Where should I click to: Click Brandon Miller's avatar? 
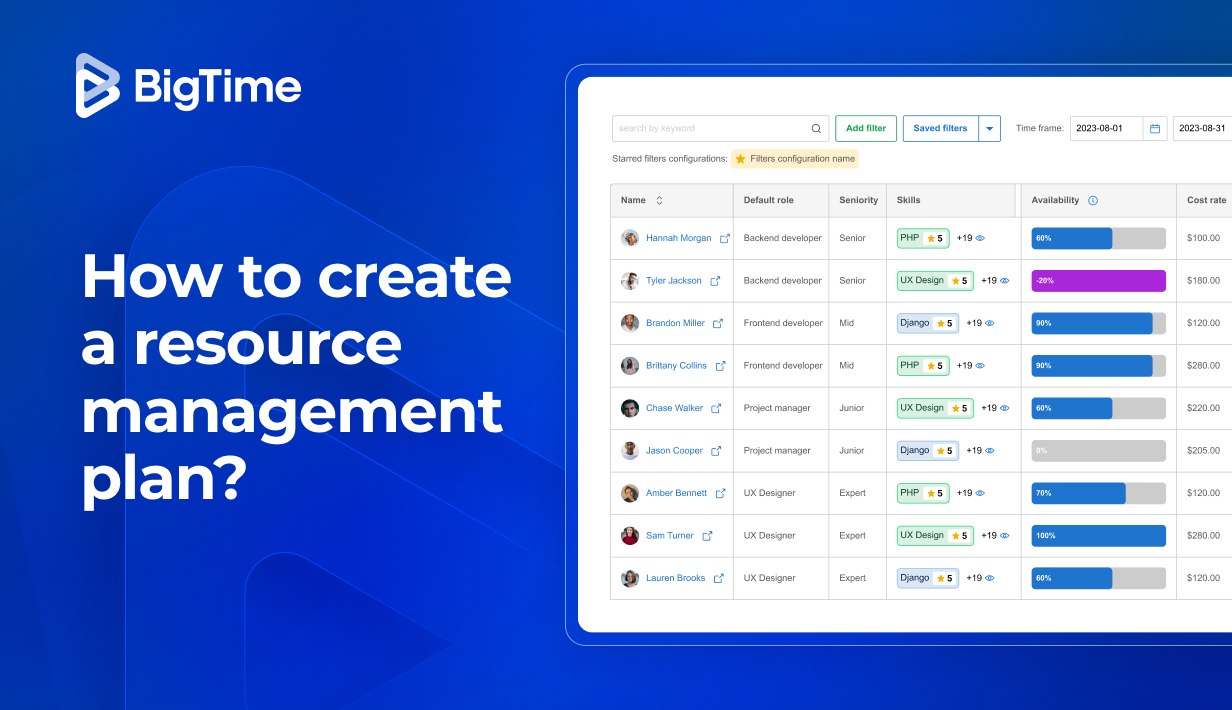[x=630, y=323]
